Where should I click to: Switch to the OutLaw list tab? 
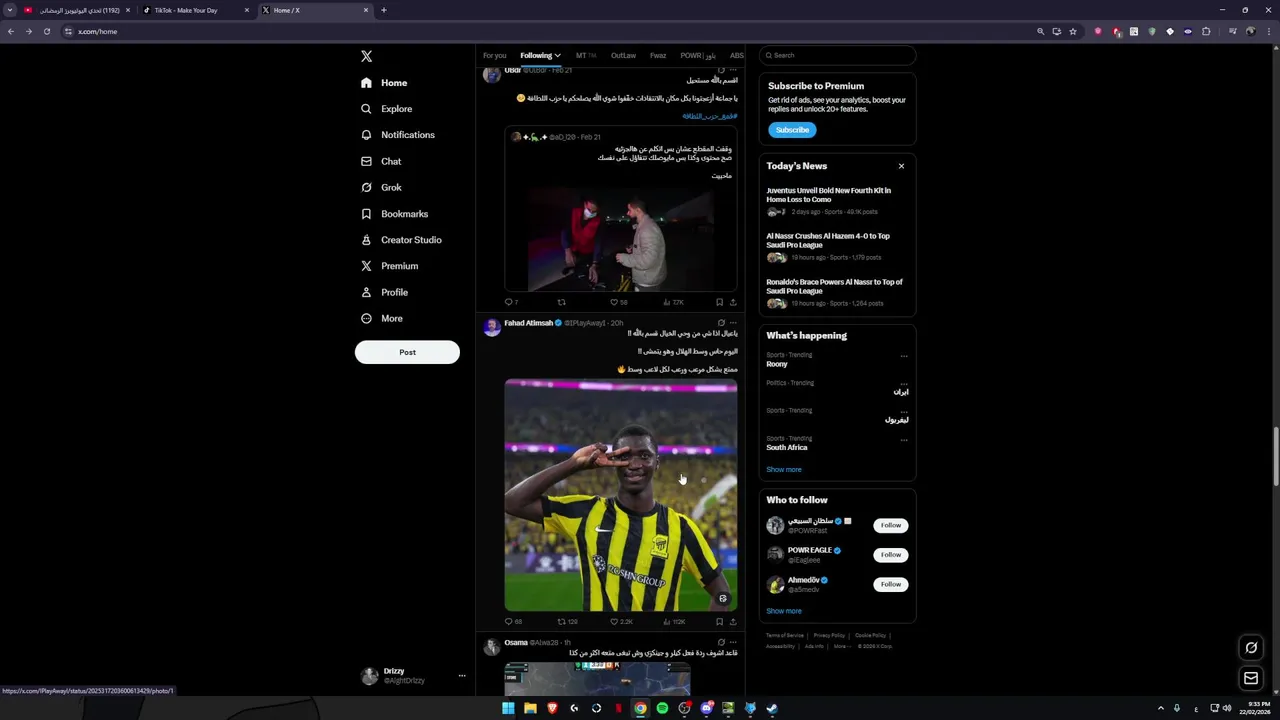coord(623,56)
